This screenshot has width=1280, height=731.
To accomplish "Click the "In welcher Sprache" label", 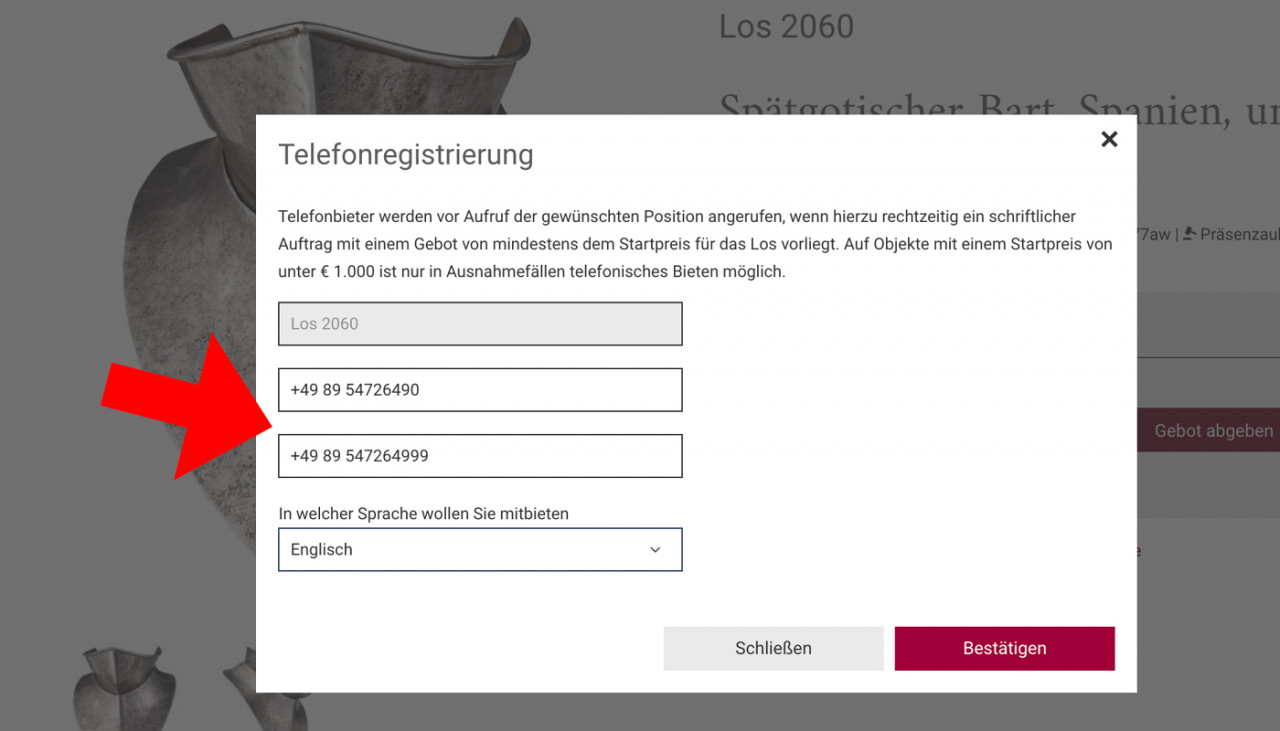I will pyautogui.click(x=423, y=514).
